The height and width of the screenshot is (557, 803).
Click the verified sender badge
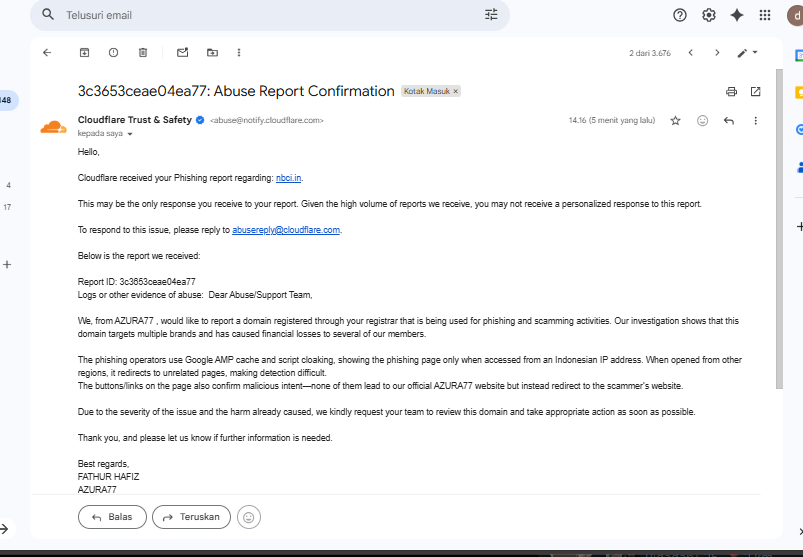pyautogui.click(x=200, y=120)
